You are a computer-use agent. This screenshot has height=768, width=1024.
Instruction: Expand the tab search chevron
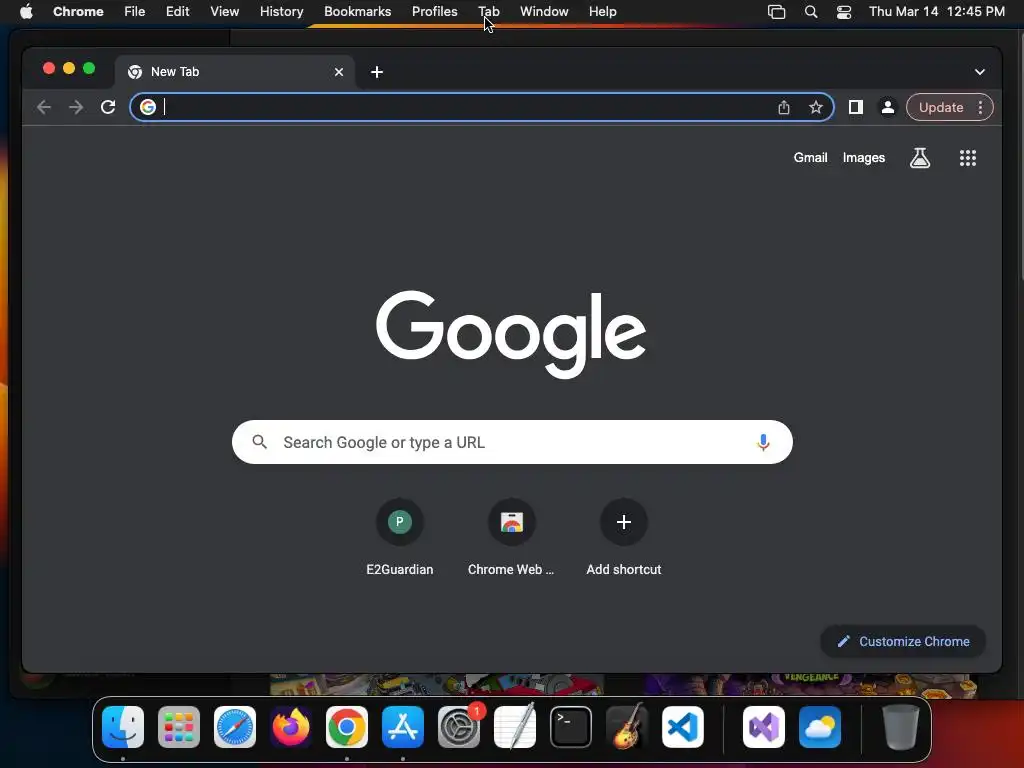[980, 72]
